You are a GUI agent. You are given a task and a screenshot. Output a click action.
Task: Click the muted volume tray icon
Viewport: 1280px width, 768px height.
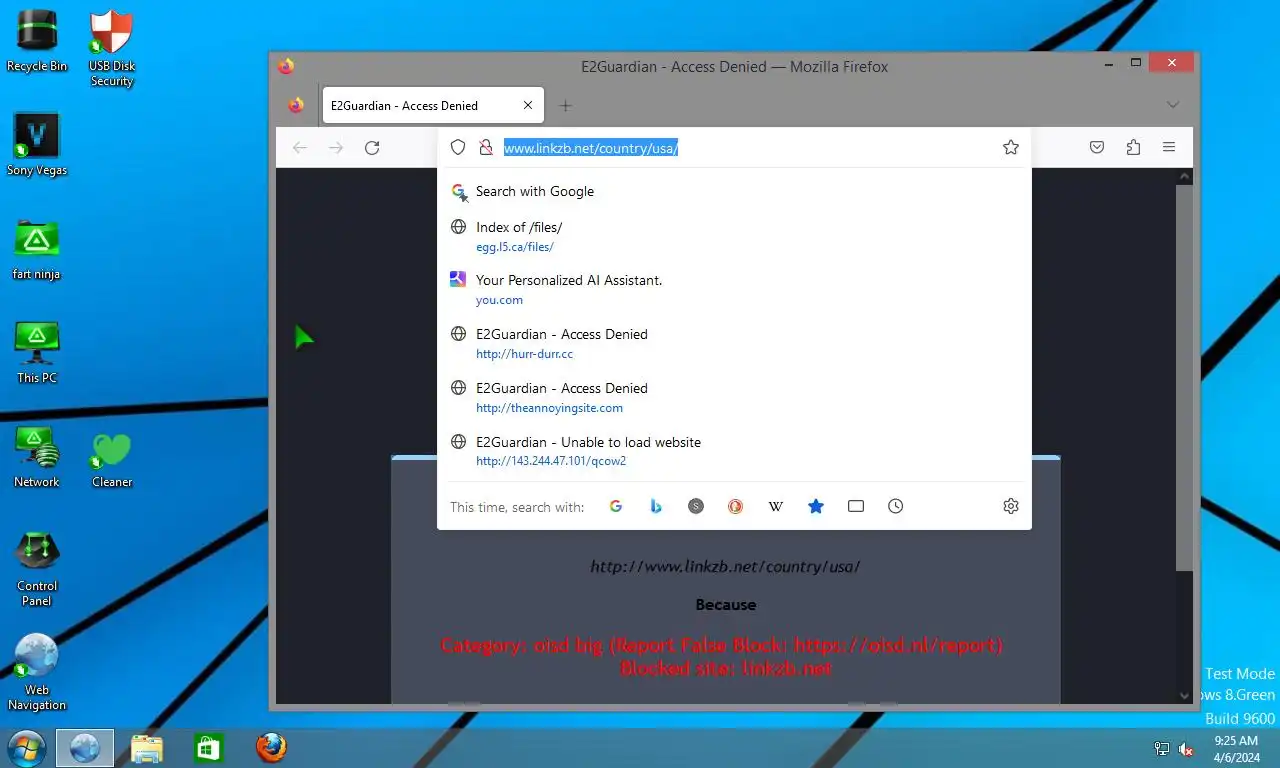(1186, 748)
